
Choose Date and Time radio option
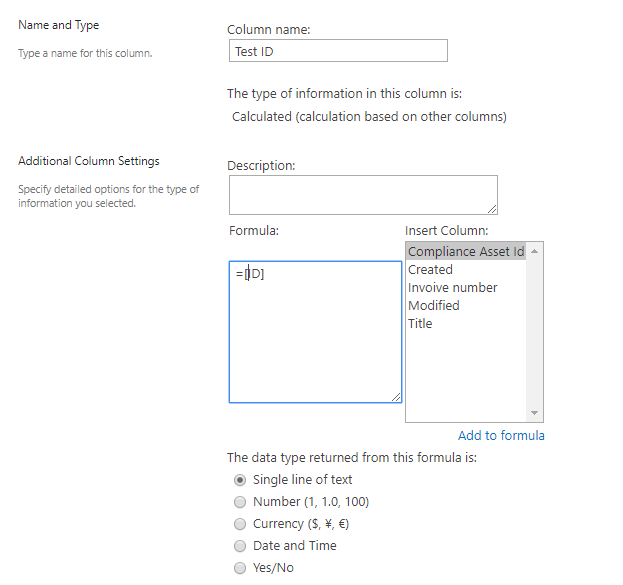point(240,546)
